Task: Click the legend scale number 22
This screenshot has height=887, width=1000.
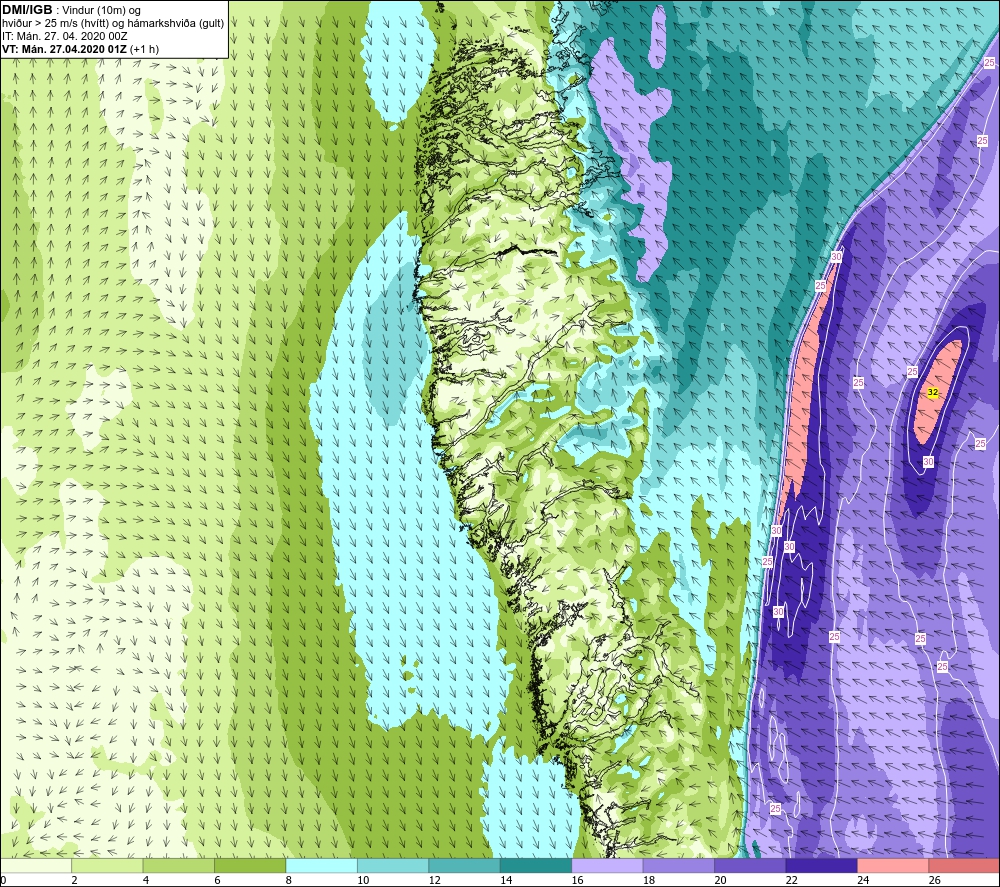Action: pos(791,880)
